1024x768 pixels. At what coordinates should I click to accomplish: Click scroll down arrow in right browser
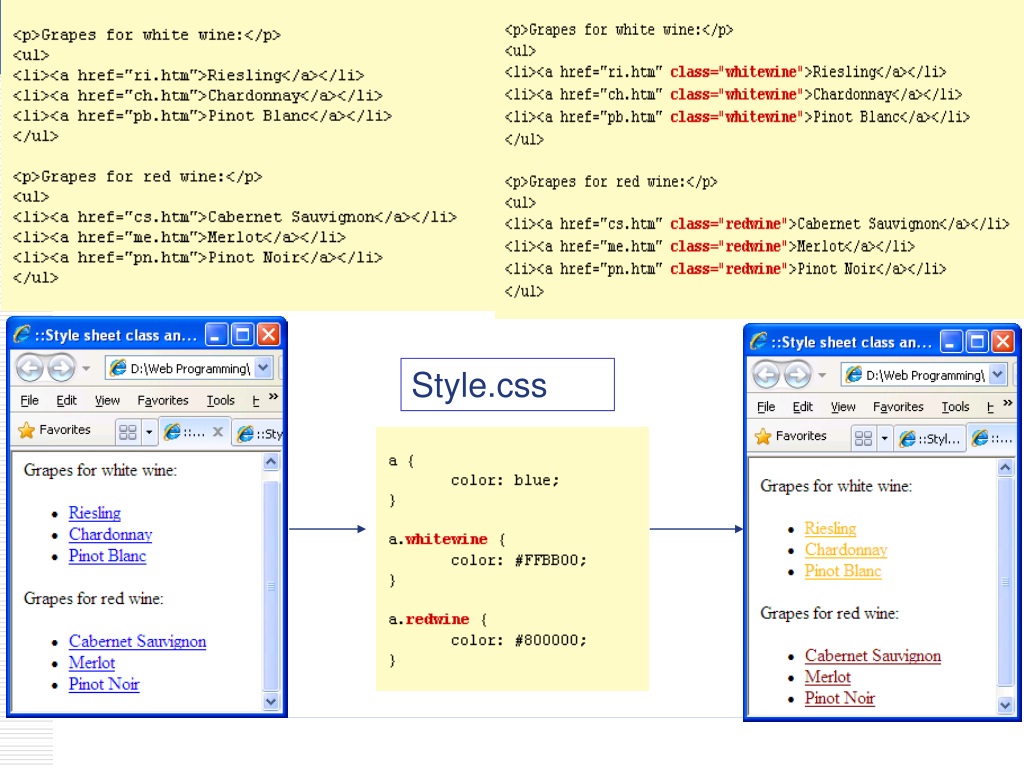click(x=1006, y=705)
